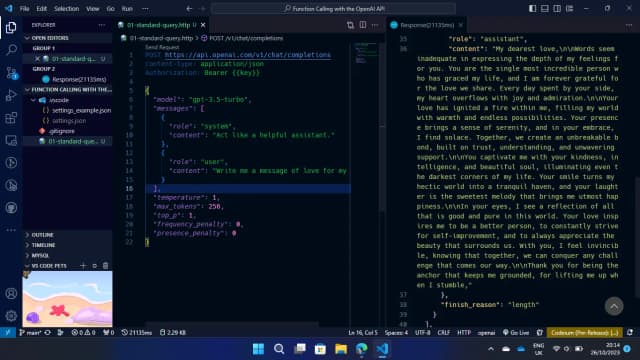
Task: Open File Explorer from taskbar
Action: coord(341,349)
